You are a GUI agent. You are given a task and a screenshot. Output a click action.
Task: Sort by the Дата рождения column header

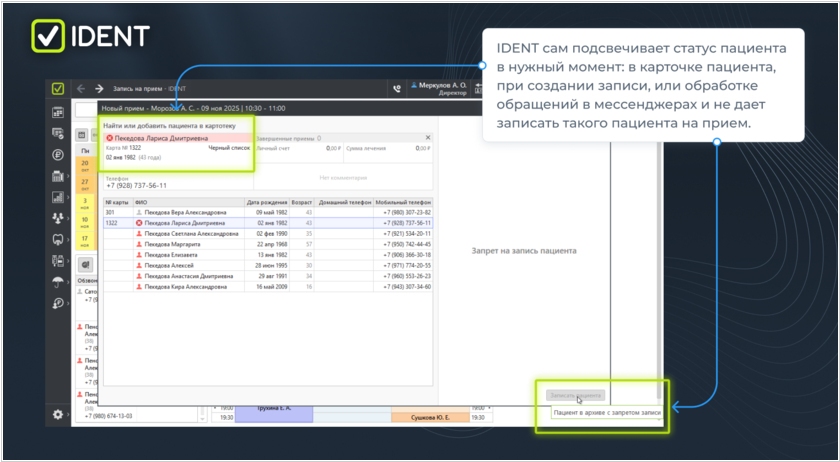[x=266, y=201]
